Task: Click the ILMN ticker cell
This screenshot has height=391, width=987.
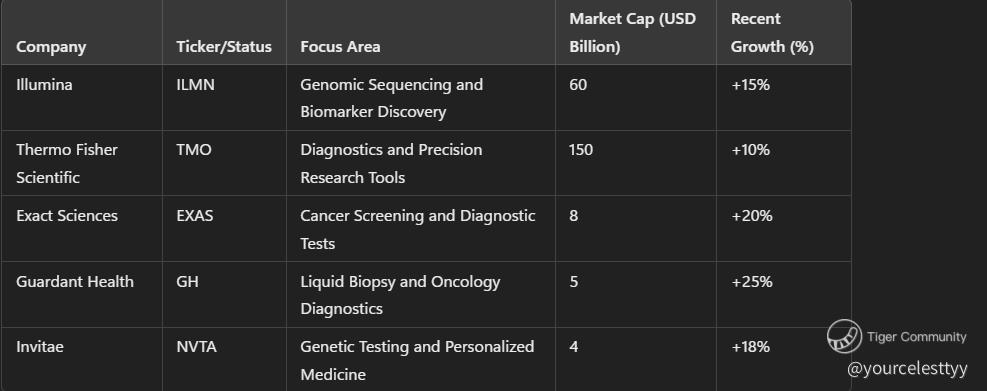Action: pos(196,84)
